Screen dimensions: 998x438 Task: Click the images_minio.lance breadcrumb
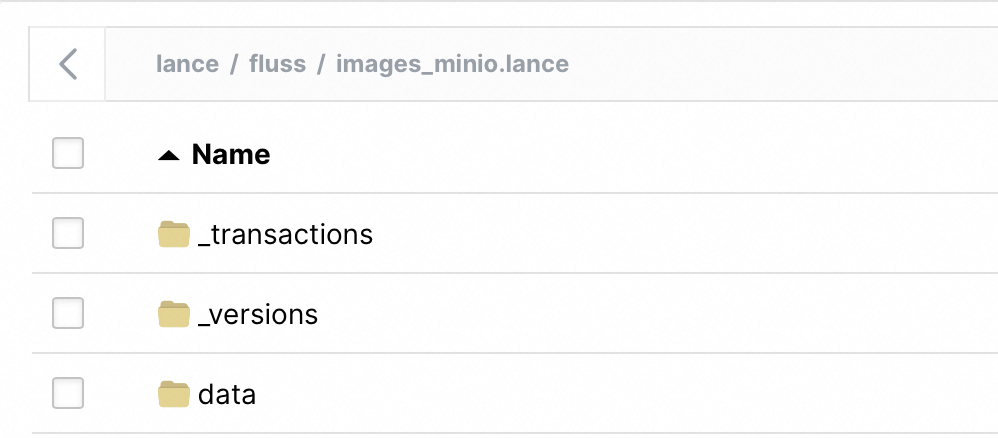pos(452,64)
